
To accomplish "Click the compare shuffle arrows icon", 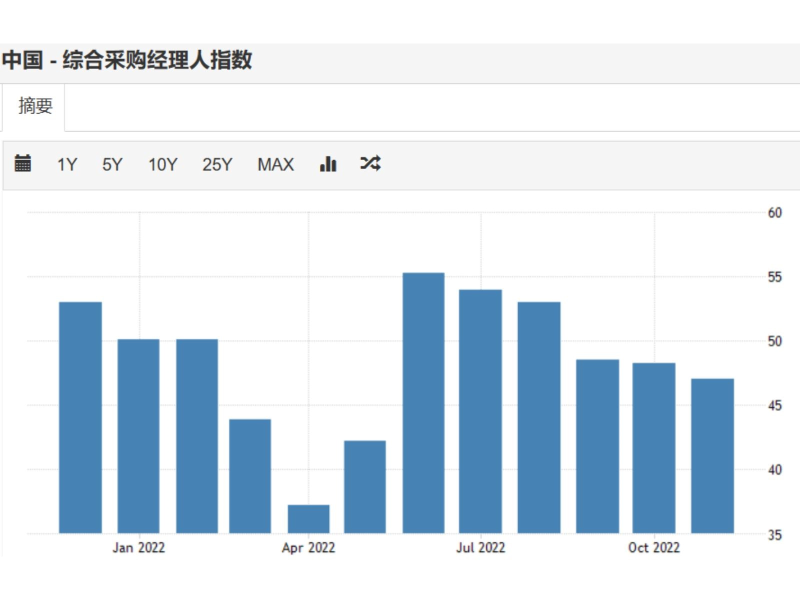I will click(x=370, y=164).
